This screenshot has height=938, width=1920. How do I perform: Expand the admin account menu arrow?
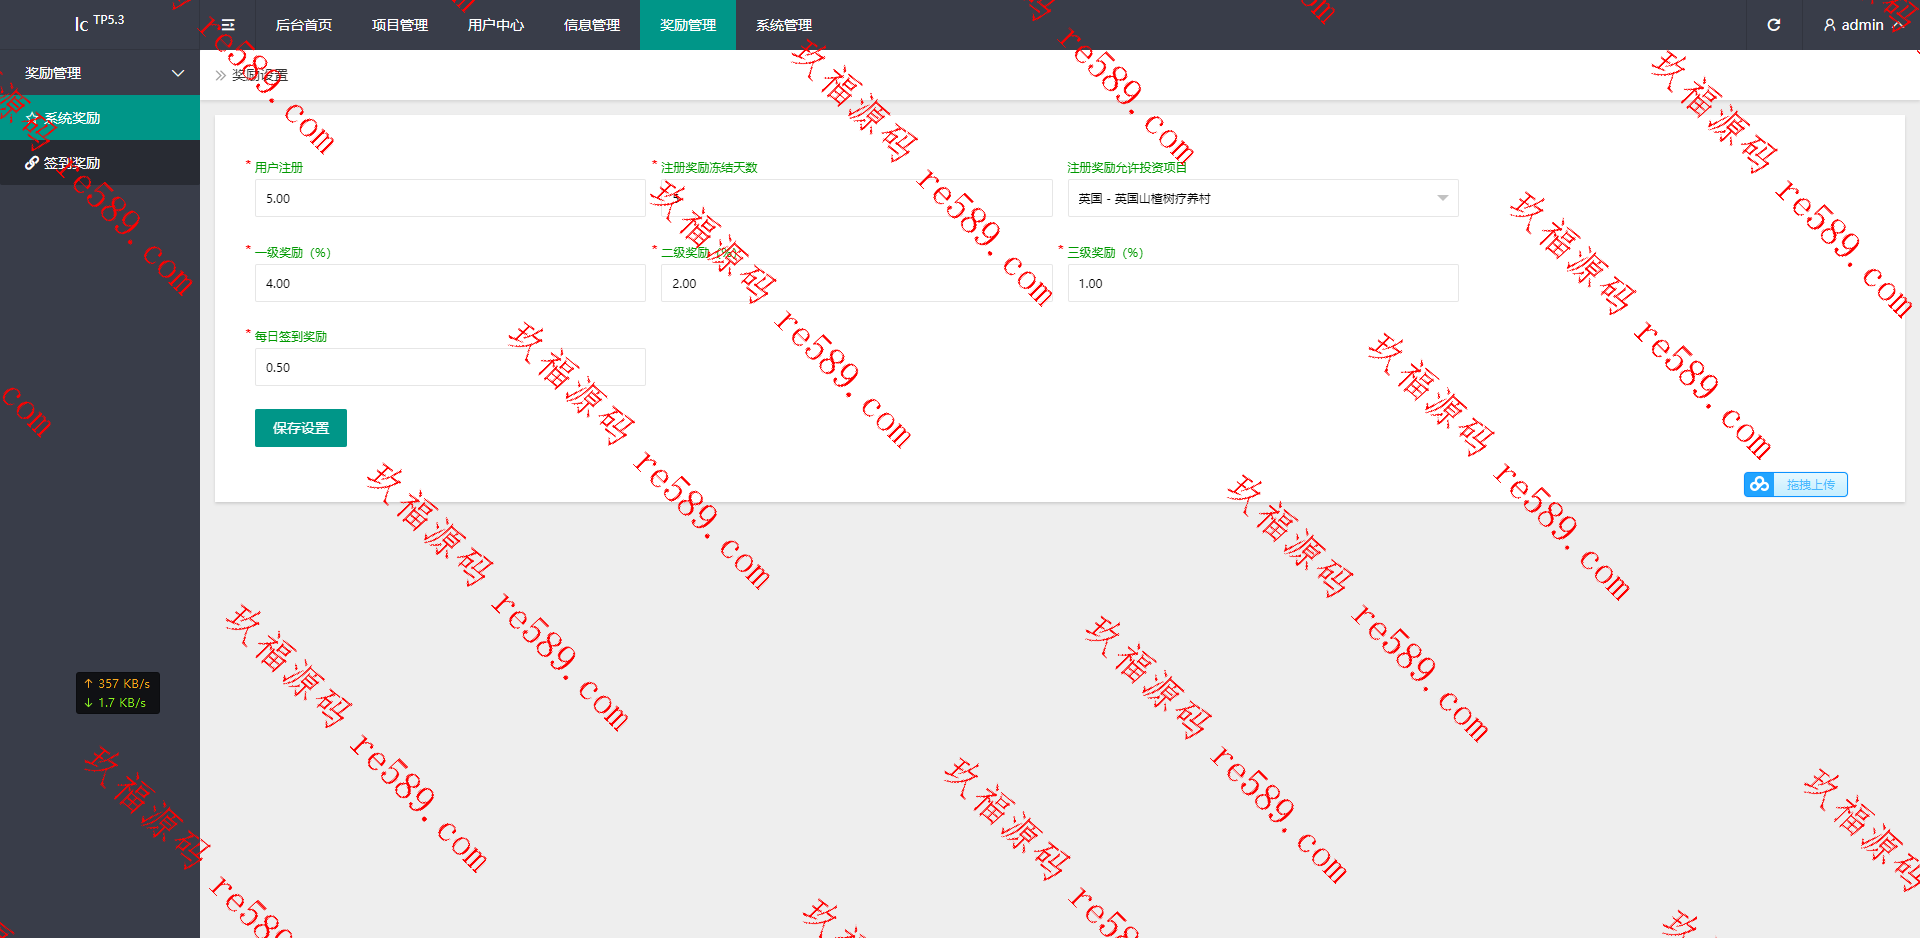coord(1897,25)
